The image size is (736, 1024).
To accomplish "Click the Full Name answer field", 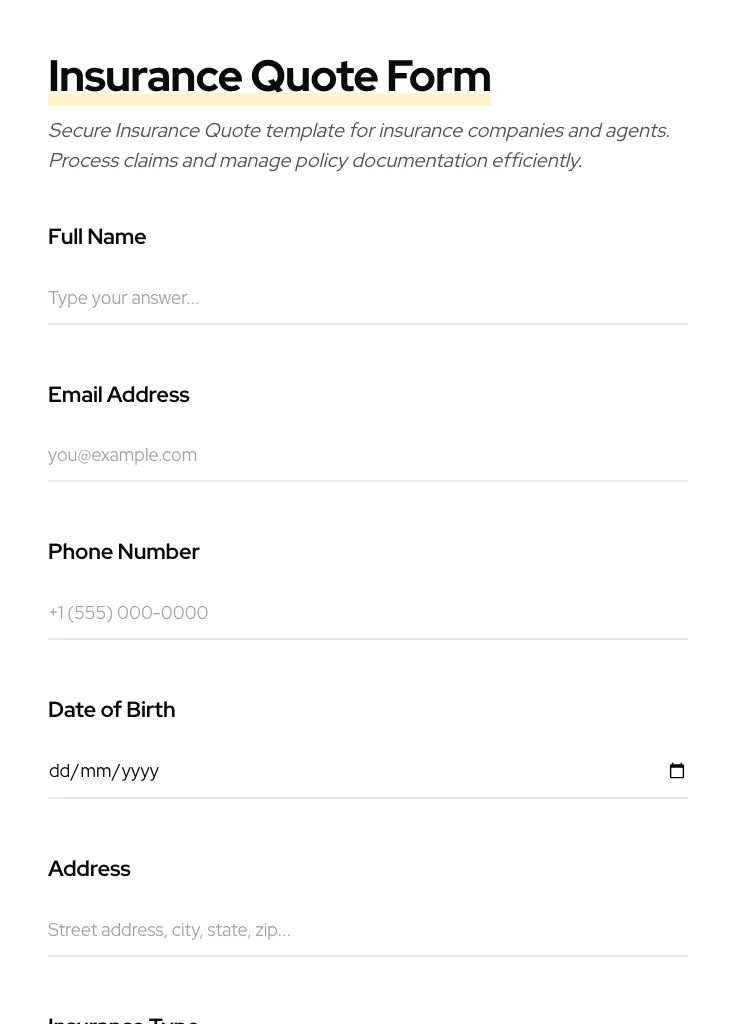I will tap(367, 298).
